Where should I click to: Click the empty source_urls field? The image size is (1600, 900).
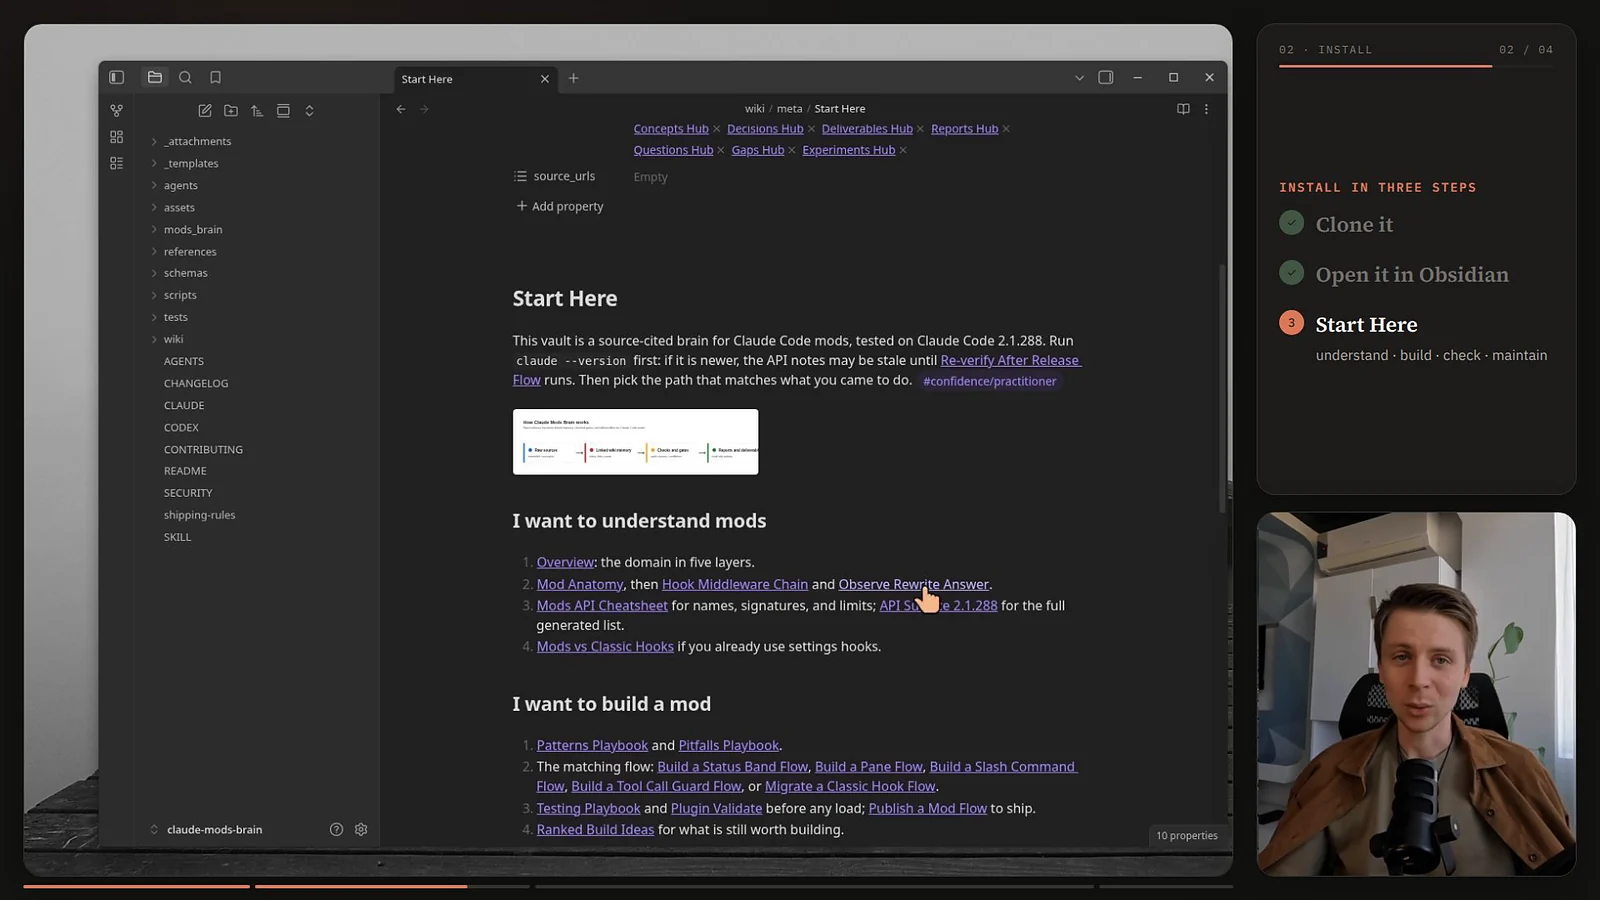[x=650, y=177]
